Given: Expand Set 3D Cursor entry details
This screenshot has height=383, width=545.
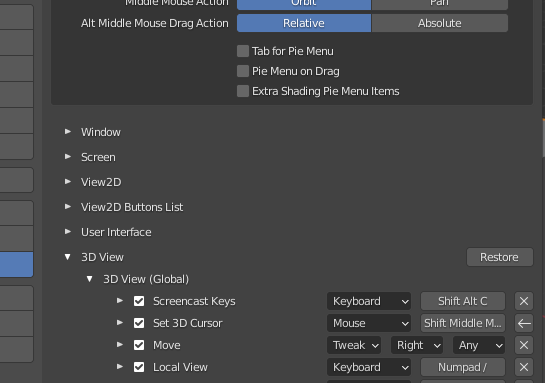Looking at the screenshot, I should pos(120,323).
